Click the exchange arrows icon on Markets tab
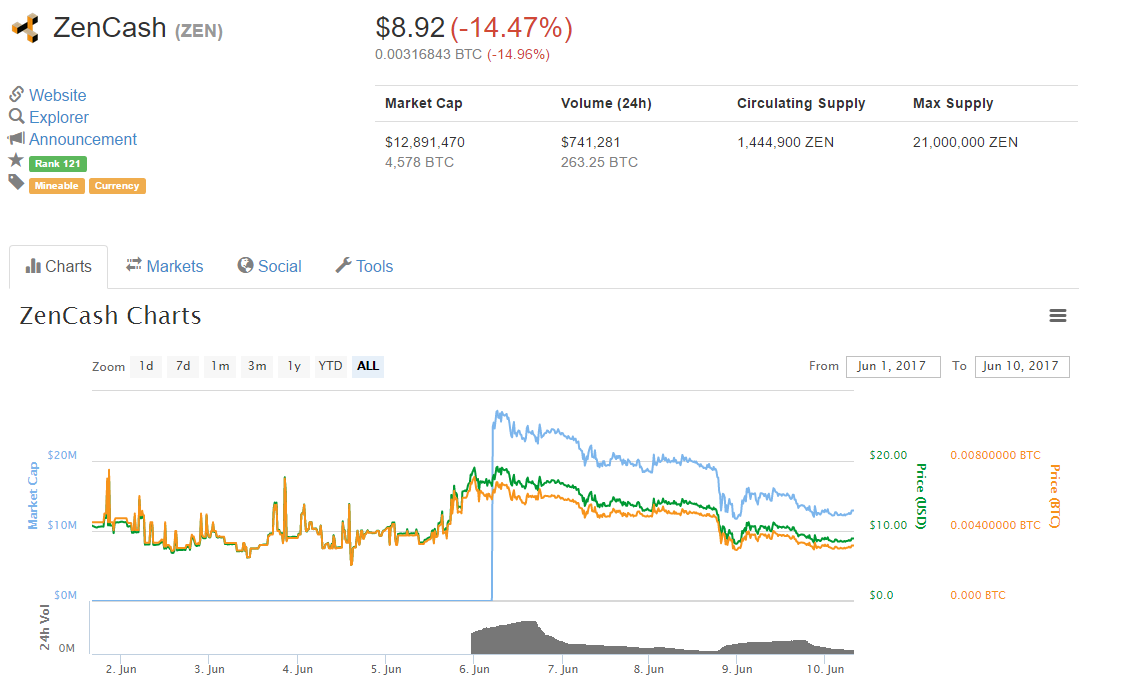Screen dimensions: 1124x686 134,265
